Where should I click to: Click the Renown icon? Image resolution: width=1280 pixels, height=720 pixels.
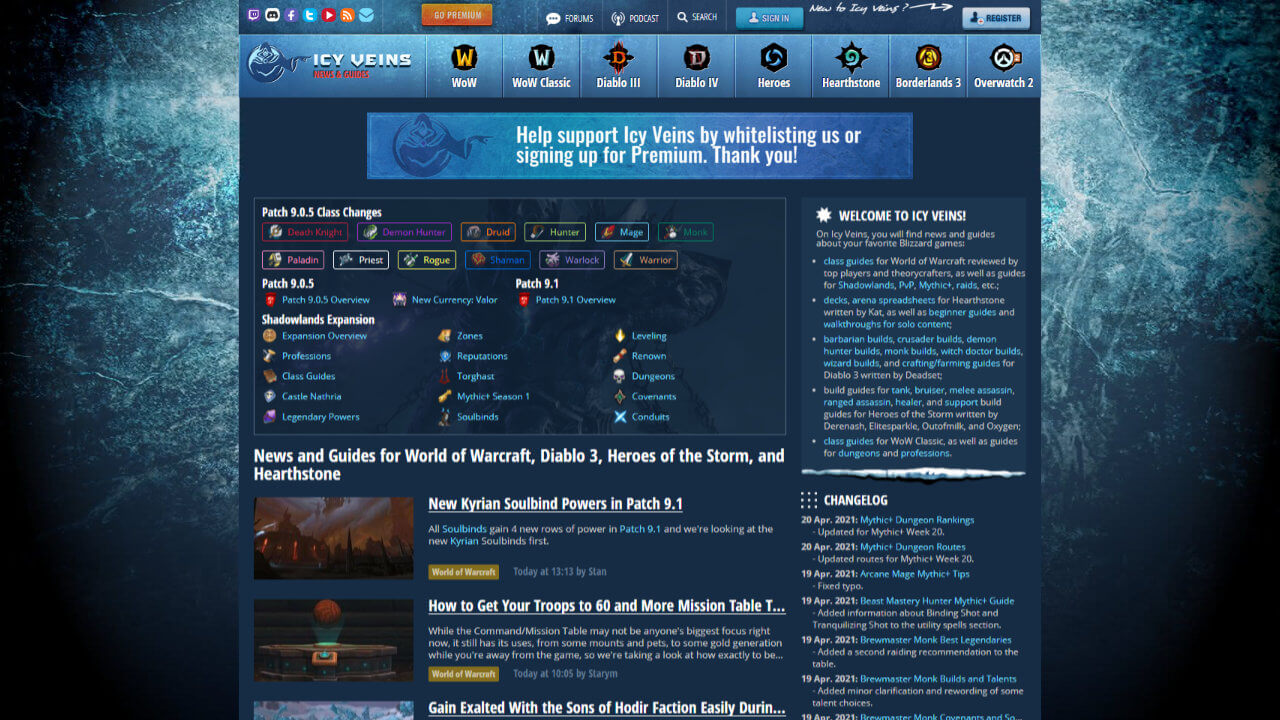click(620, 356)
